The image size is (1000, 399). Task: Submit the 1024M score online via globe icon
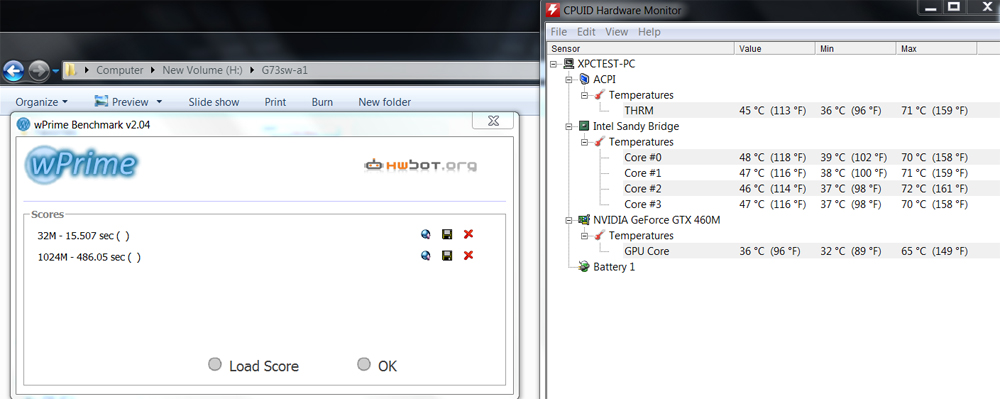(x=425, y=256)
